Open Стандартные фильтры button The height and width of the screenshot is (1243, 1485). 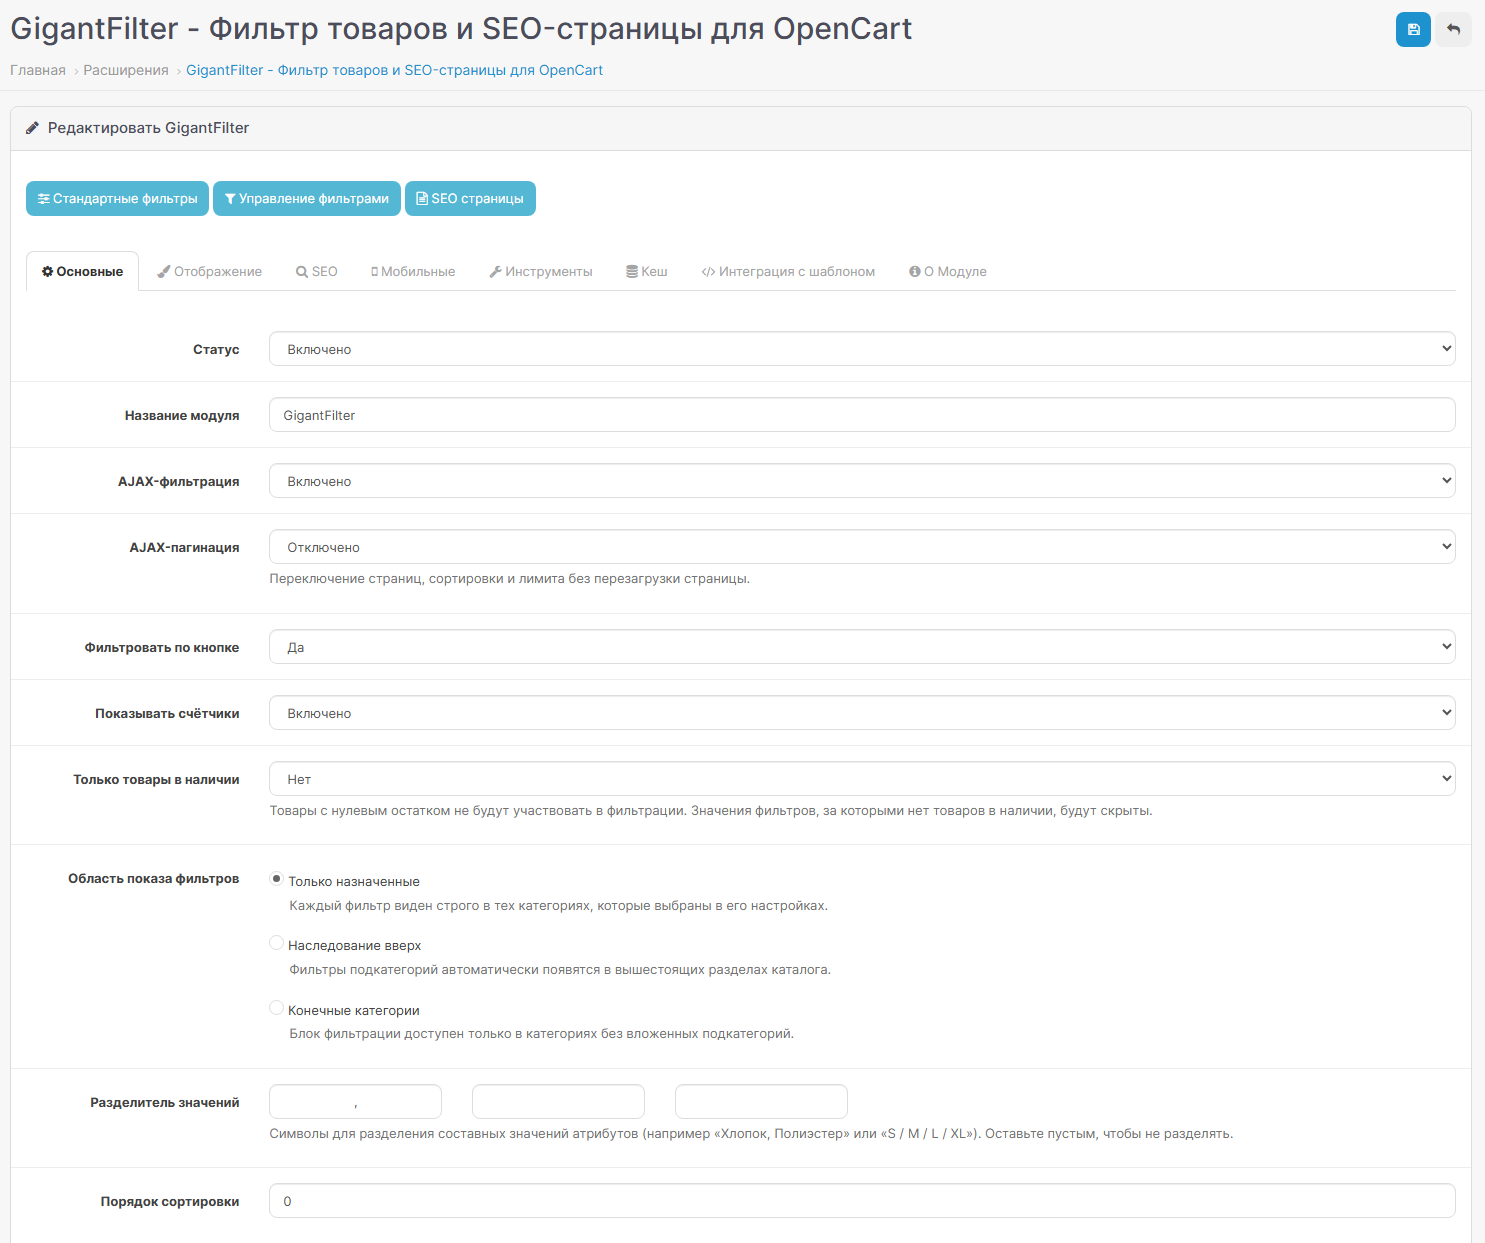[117, 198]
